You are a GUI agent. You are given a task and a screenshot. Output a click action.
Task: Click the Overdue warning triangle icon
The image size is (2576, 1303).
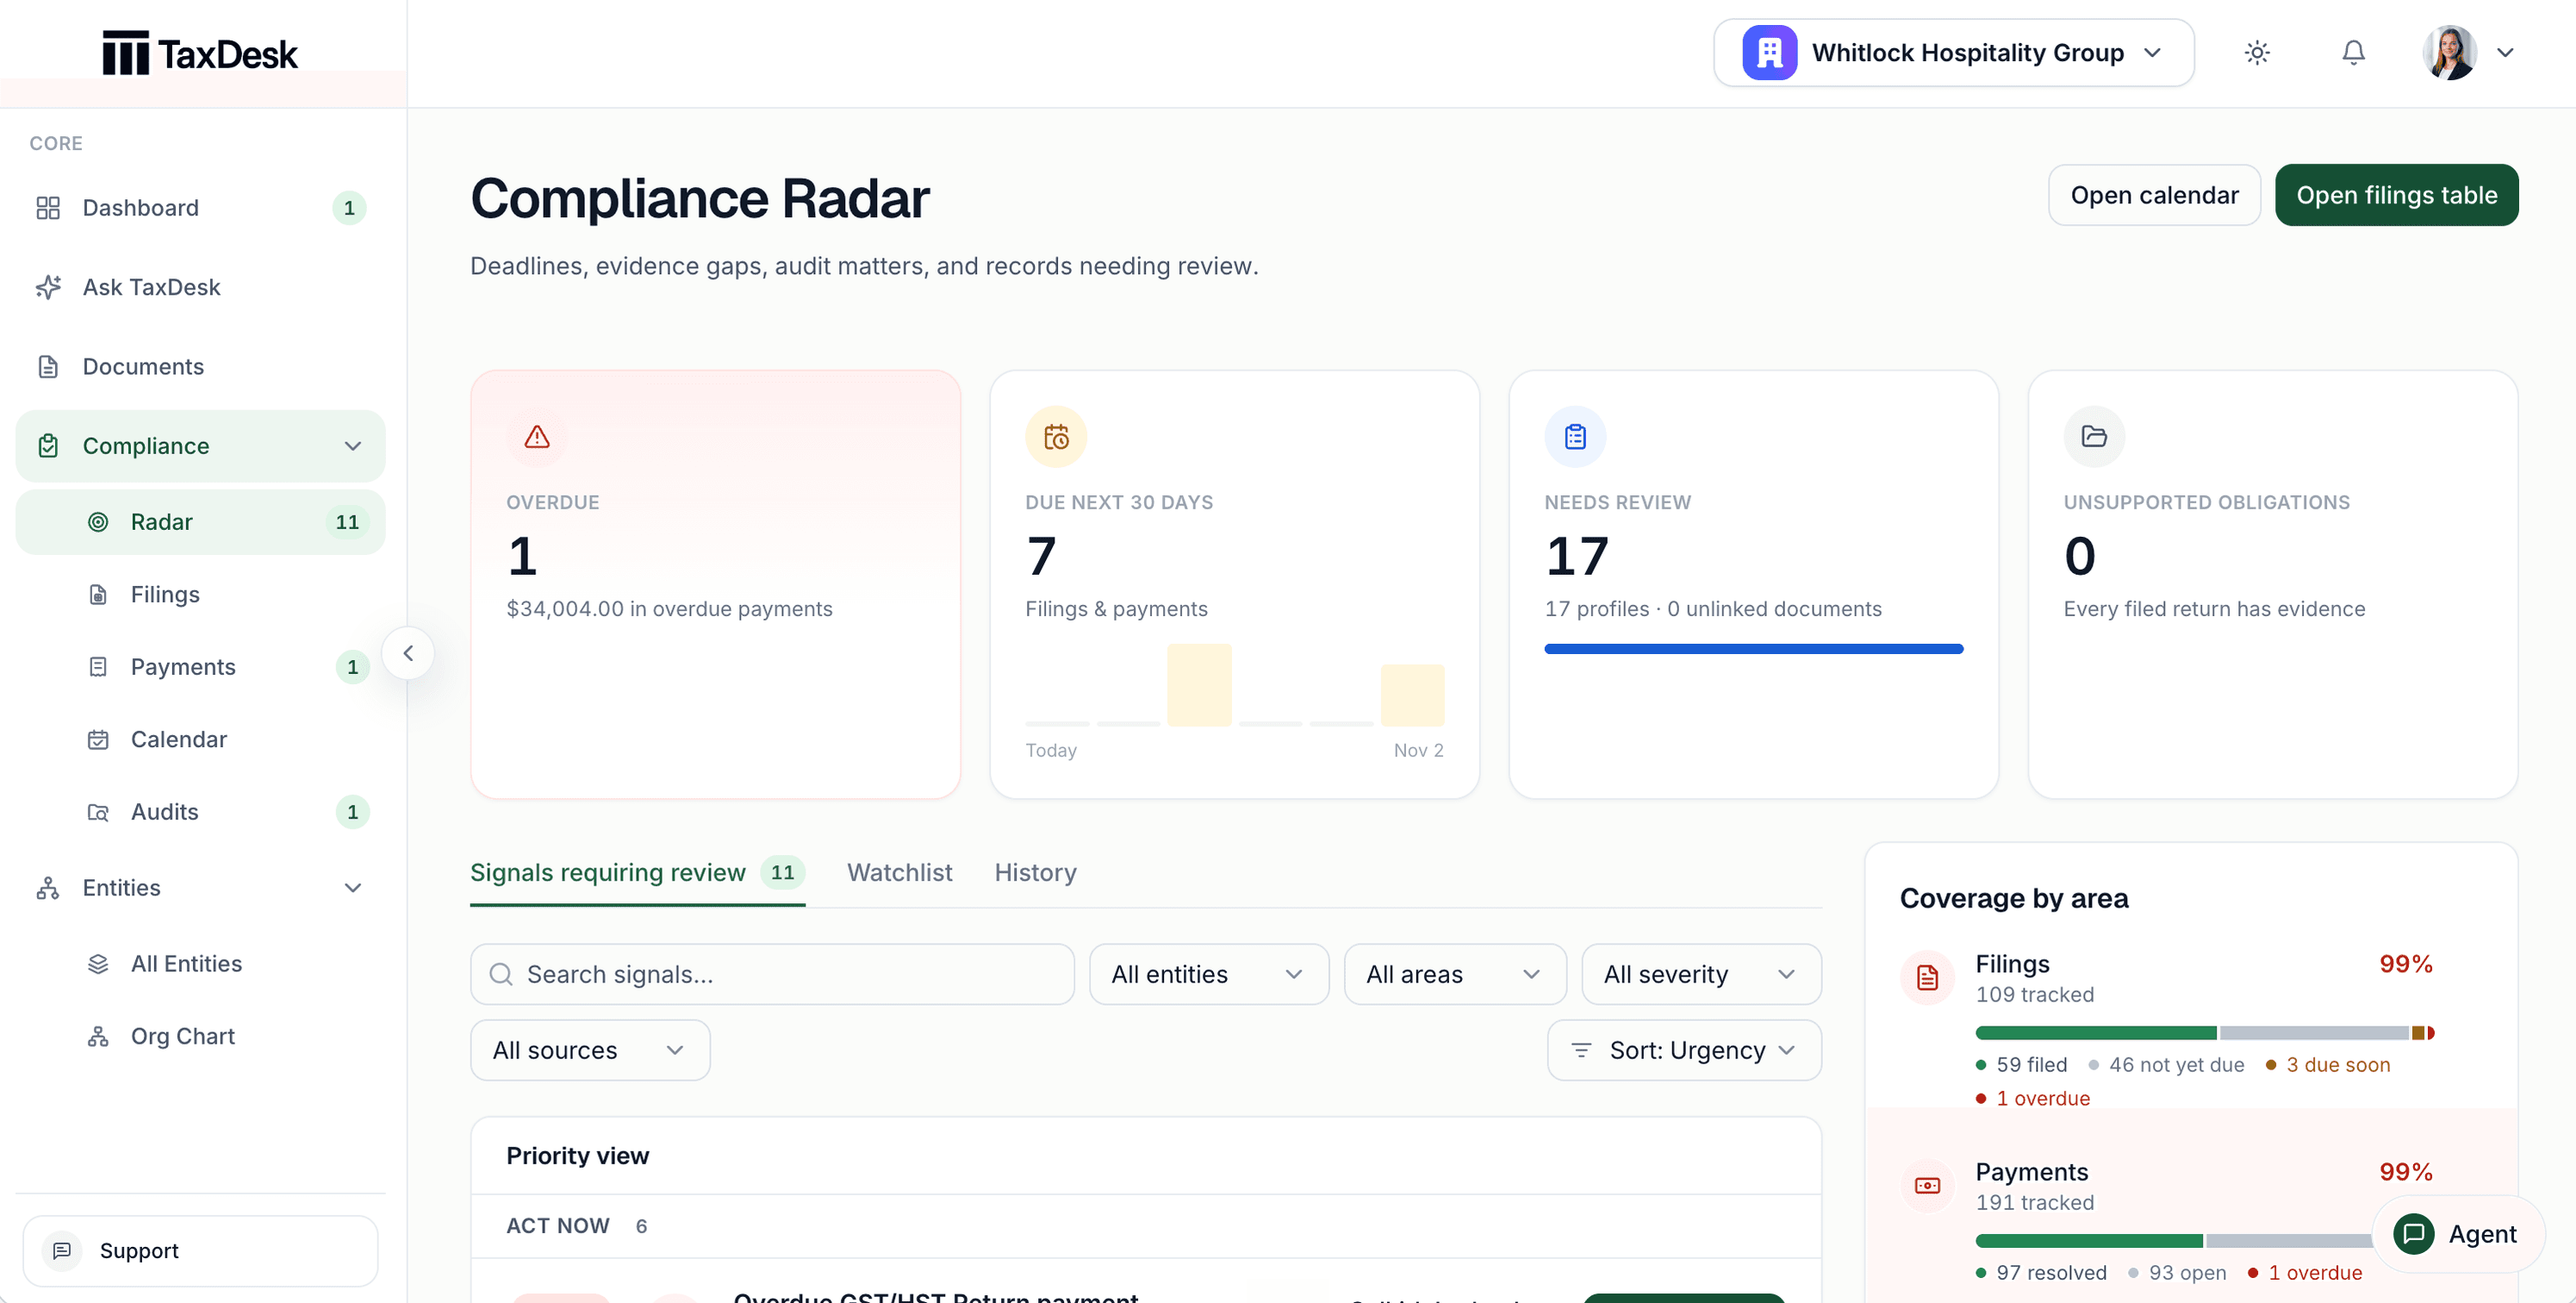click(x=537, y=437)
